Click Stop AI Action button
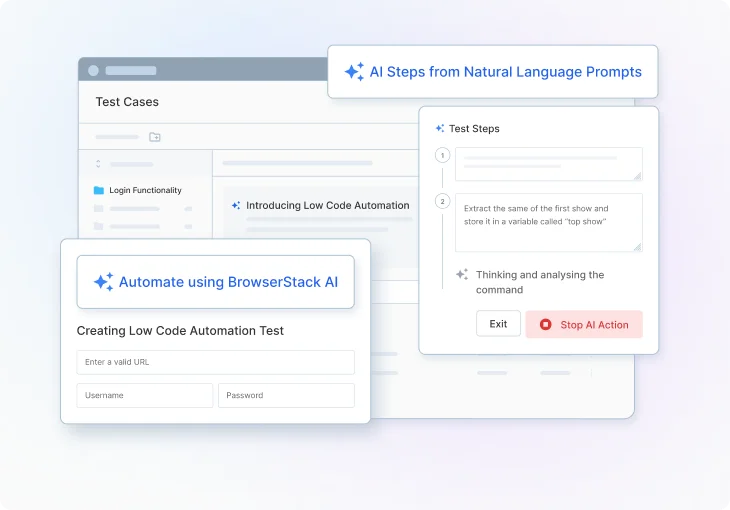Image resolution: width=730 pixels, height=510 pixels. pyautogui.click(x=584, y=324)
